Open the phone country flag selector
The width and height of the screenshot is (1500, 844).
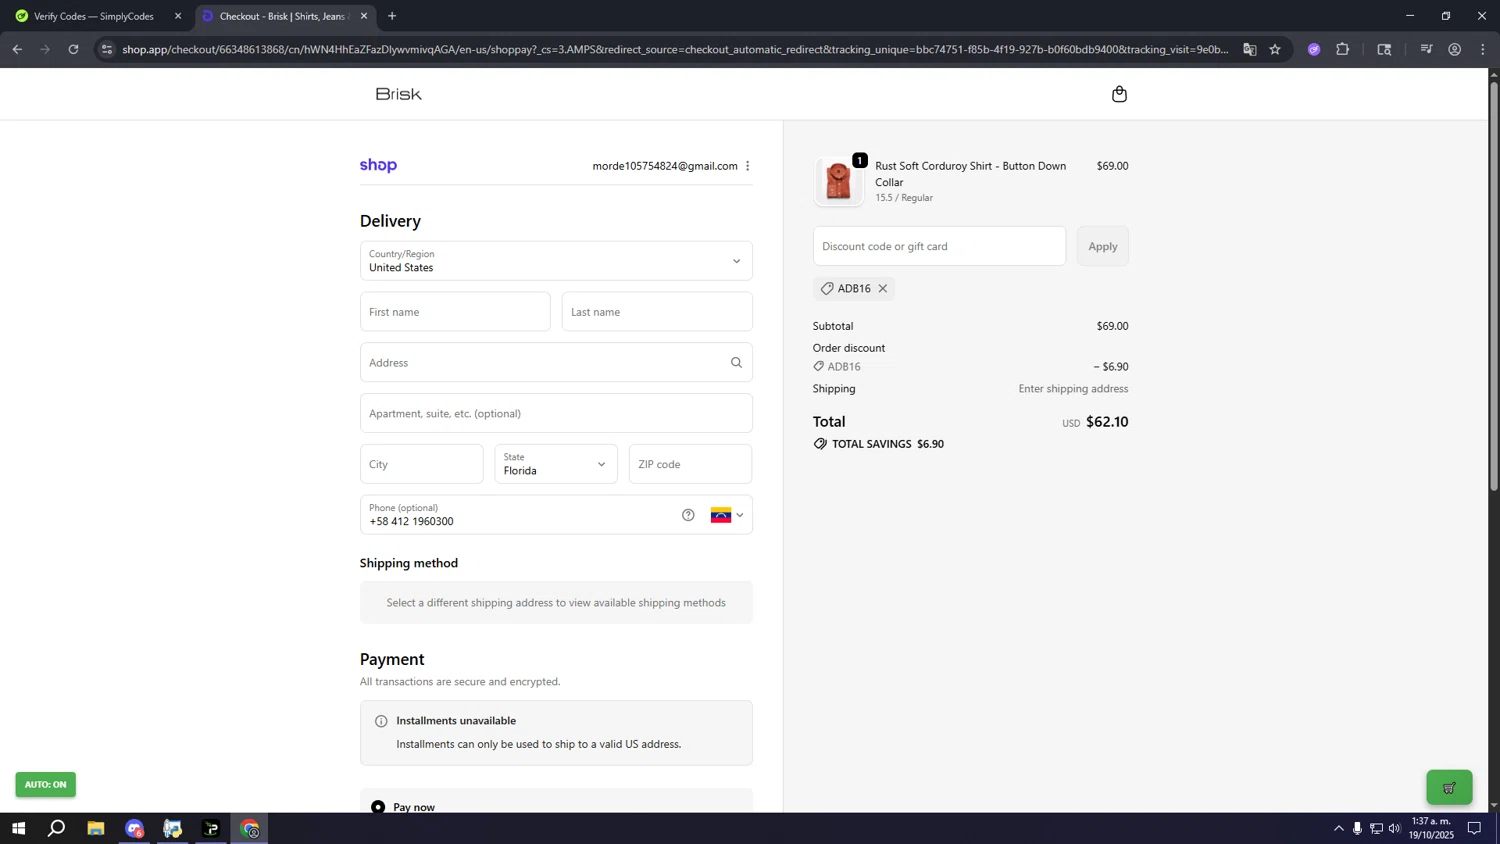[727, 515]
